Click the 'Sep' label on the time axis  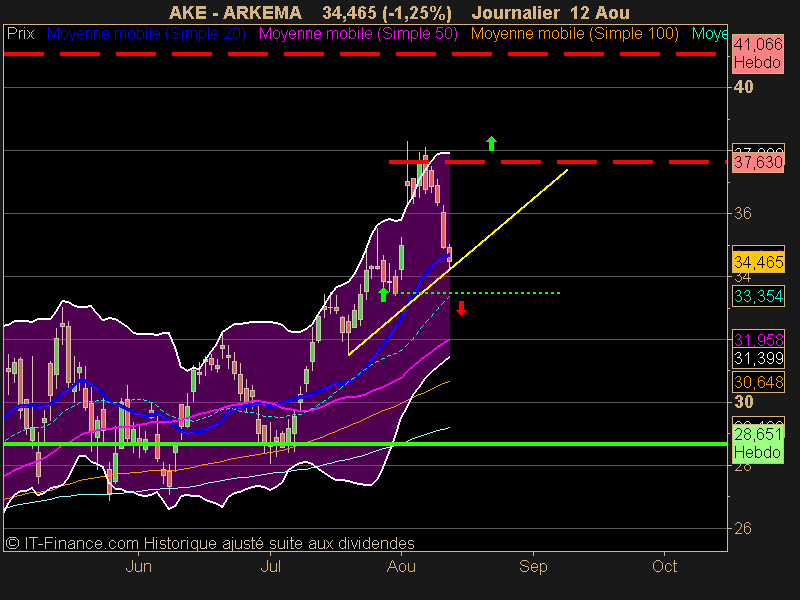(533, 566)
